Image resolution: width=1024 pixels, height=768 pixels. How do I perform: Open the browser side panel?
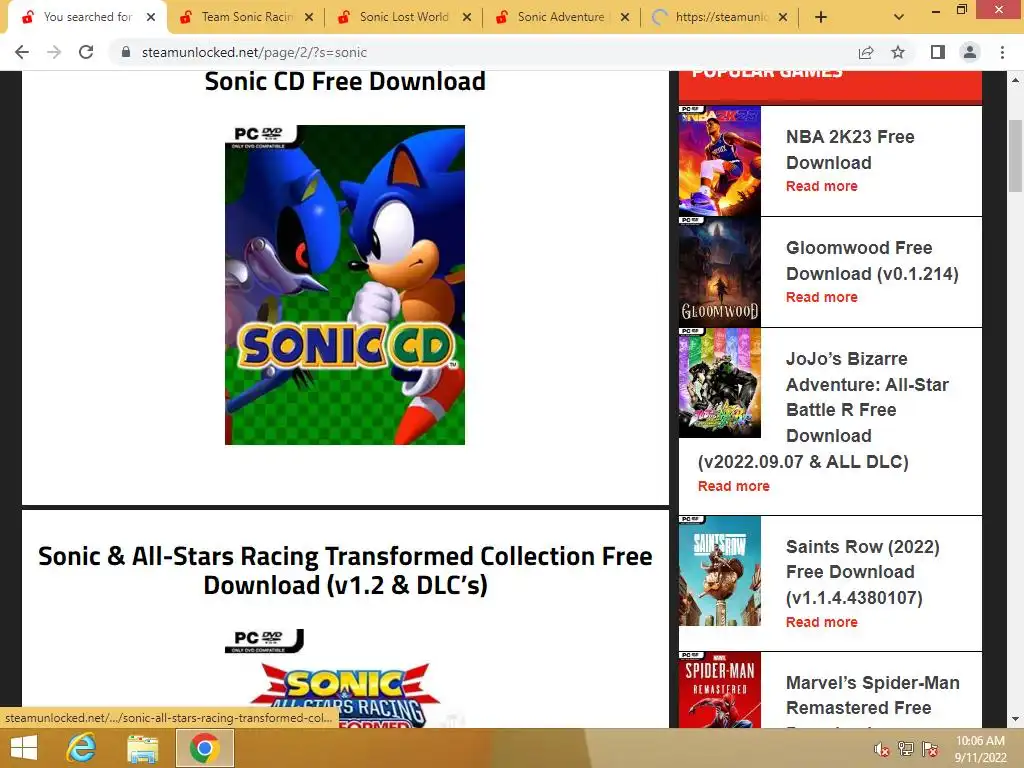click(x=938, y=52)
